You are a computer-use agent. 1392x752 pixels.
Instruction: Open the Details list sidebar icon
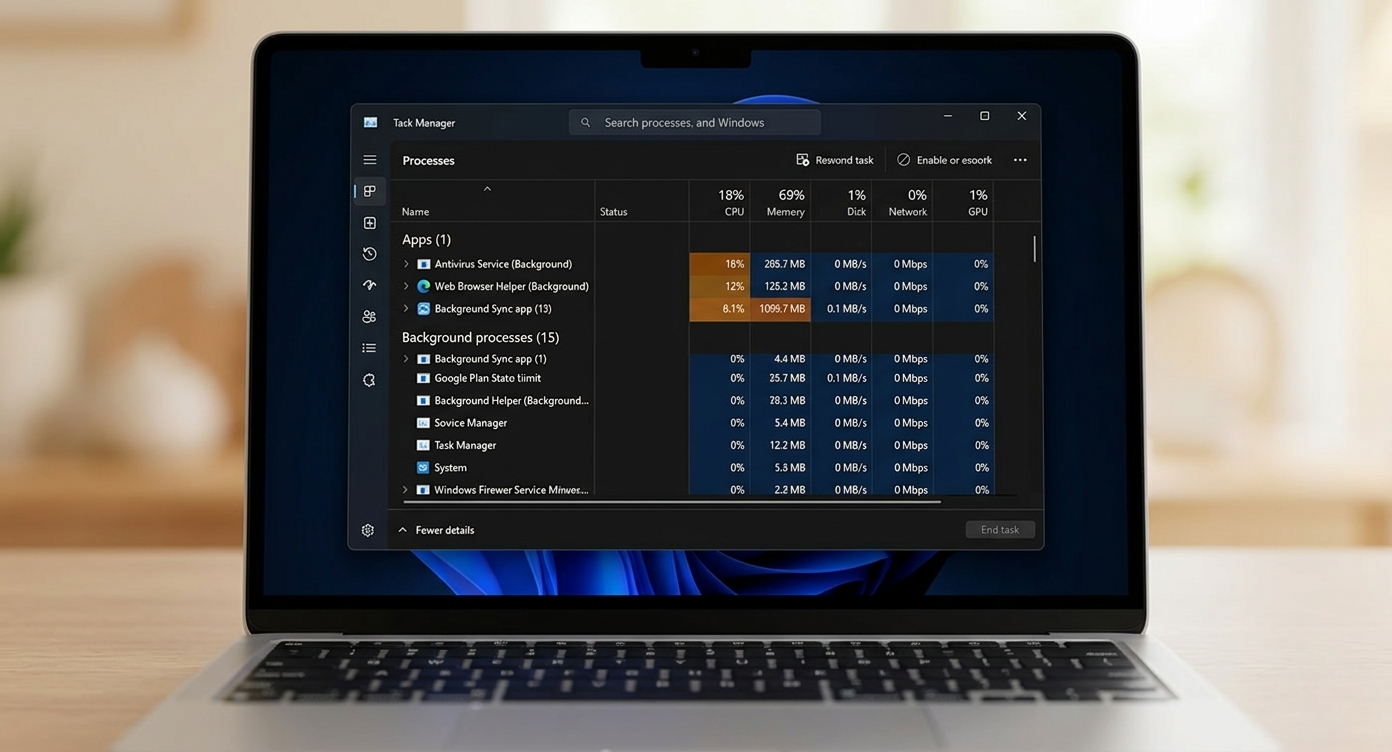click(x=369, y=348)
